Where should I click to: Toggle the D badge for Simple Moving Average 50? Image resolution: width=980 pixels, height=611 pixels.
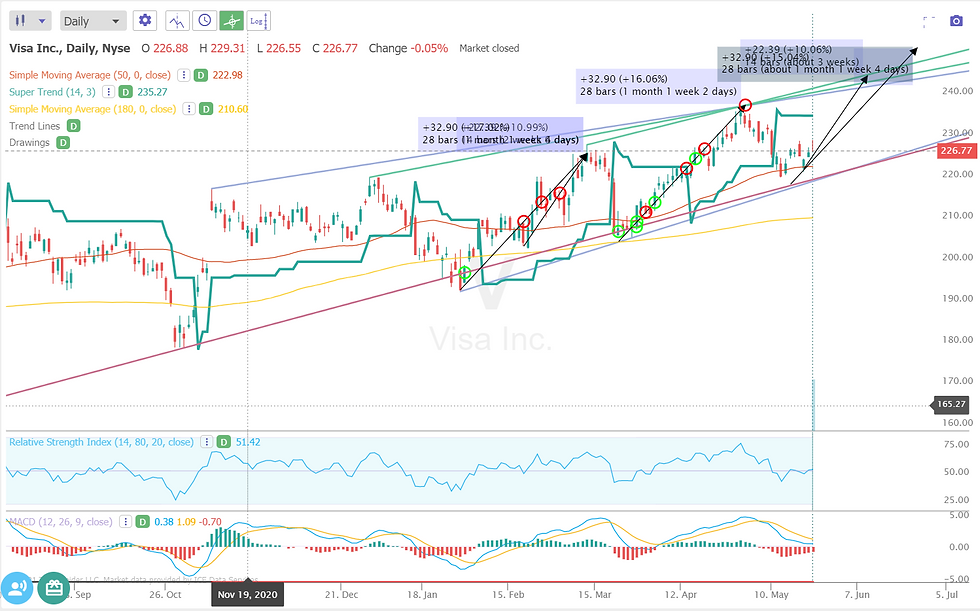point(201,75)
